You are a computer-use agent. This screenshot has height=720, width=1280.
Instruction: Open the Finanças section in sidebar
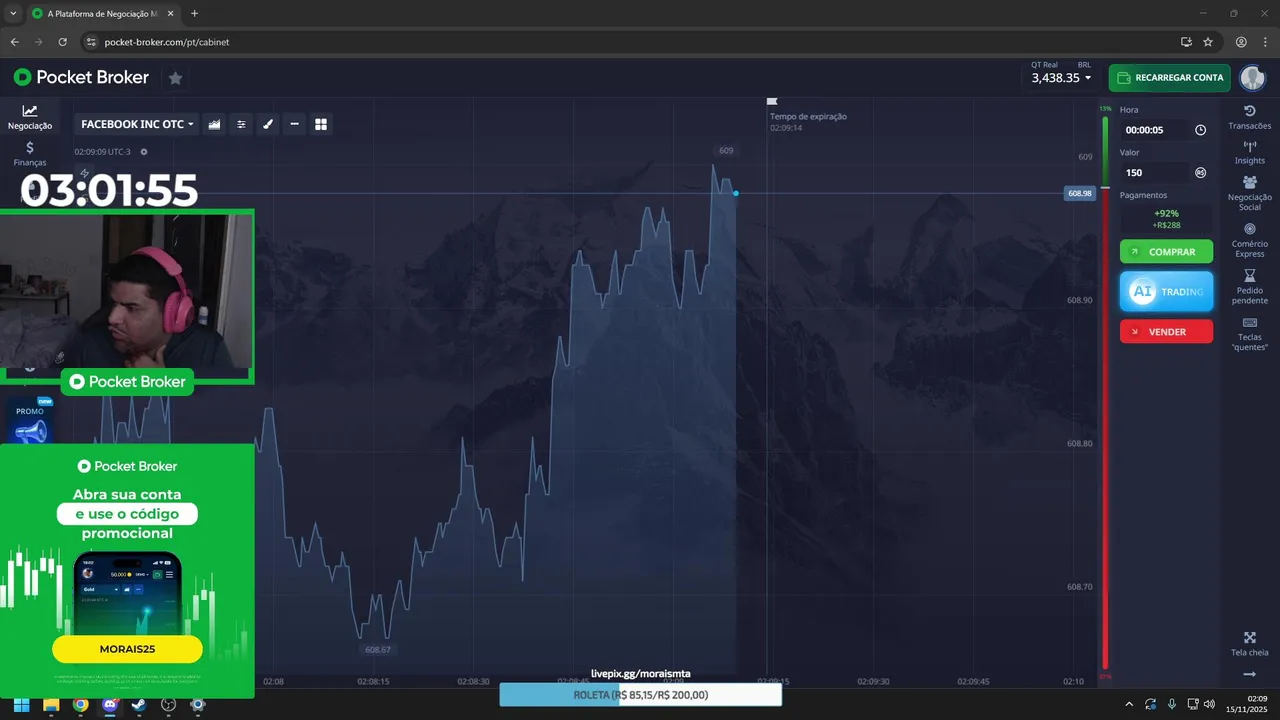click(30, 153)
